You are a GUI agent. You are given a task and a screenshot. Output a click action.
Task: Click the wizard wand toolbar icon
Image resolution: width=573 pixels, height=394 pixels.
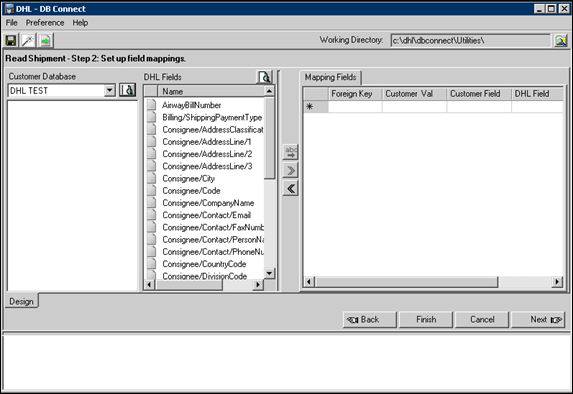(x=28, y=40)
